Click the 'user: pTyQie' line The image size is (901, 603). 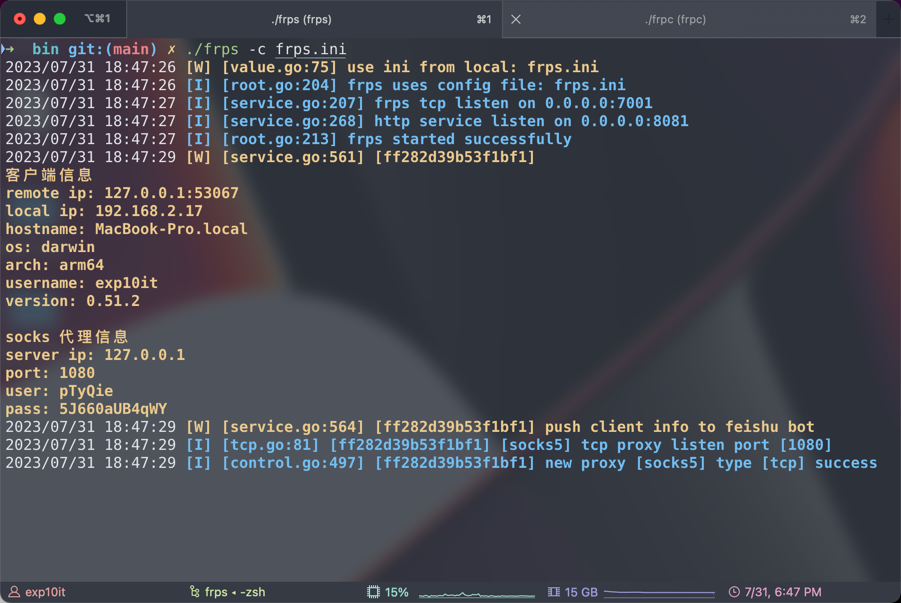(59, 391)
